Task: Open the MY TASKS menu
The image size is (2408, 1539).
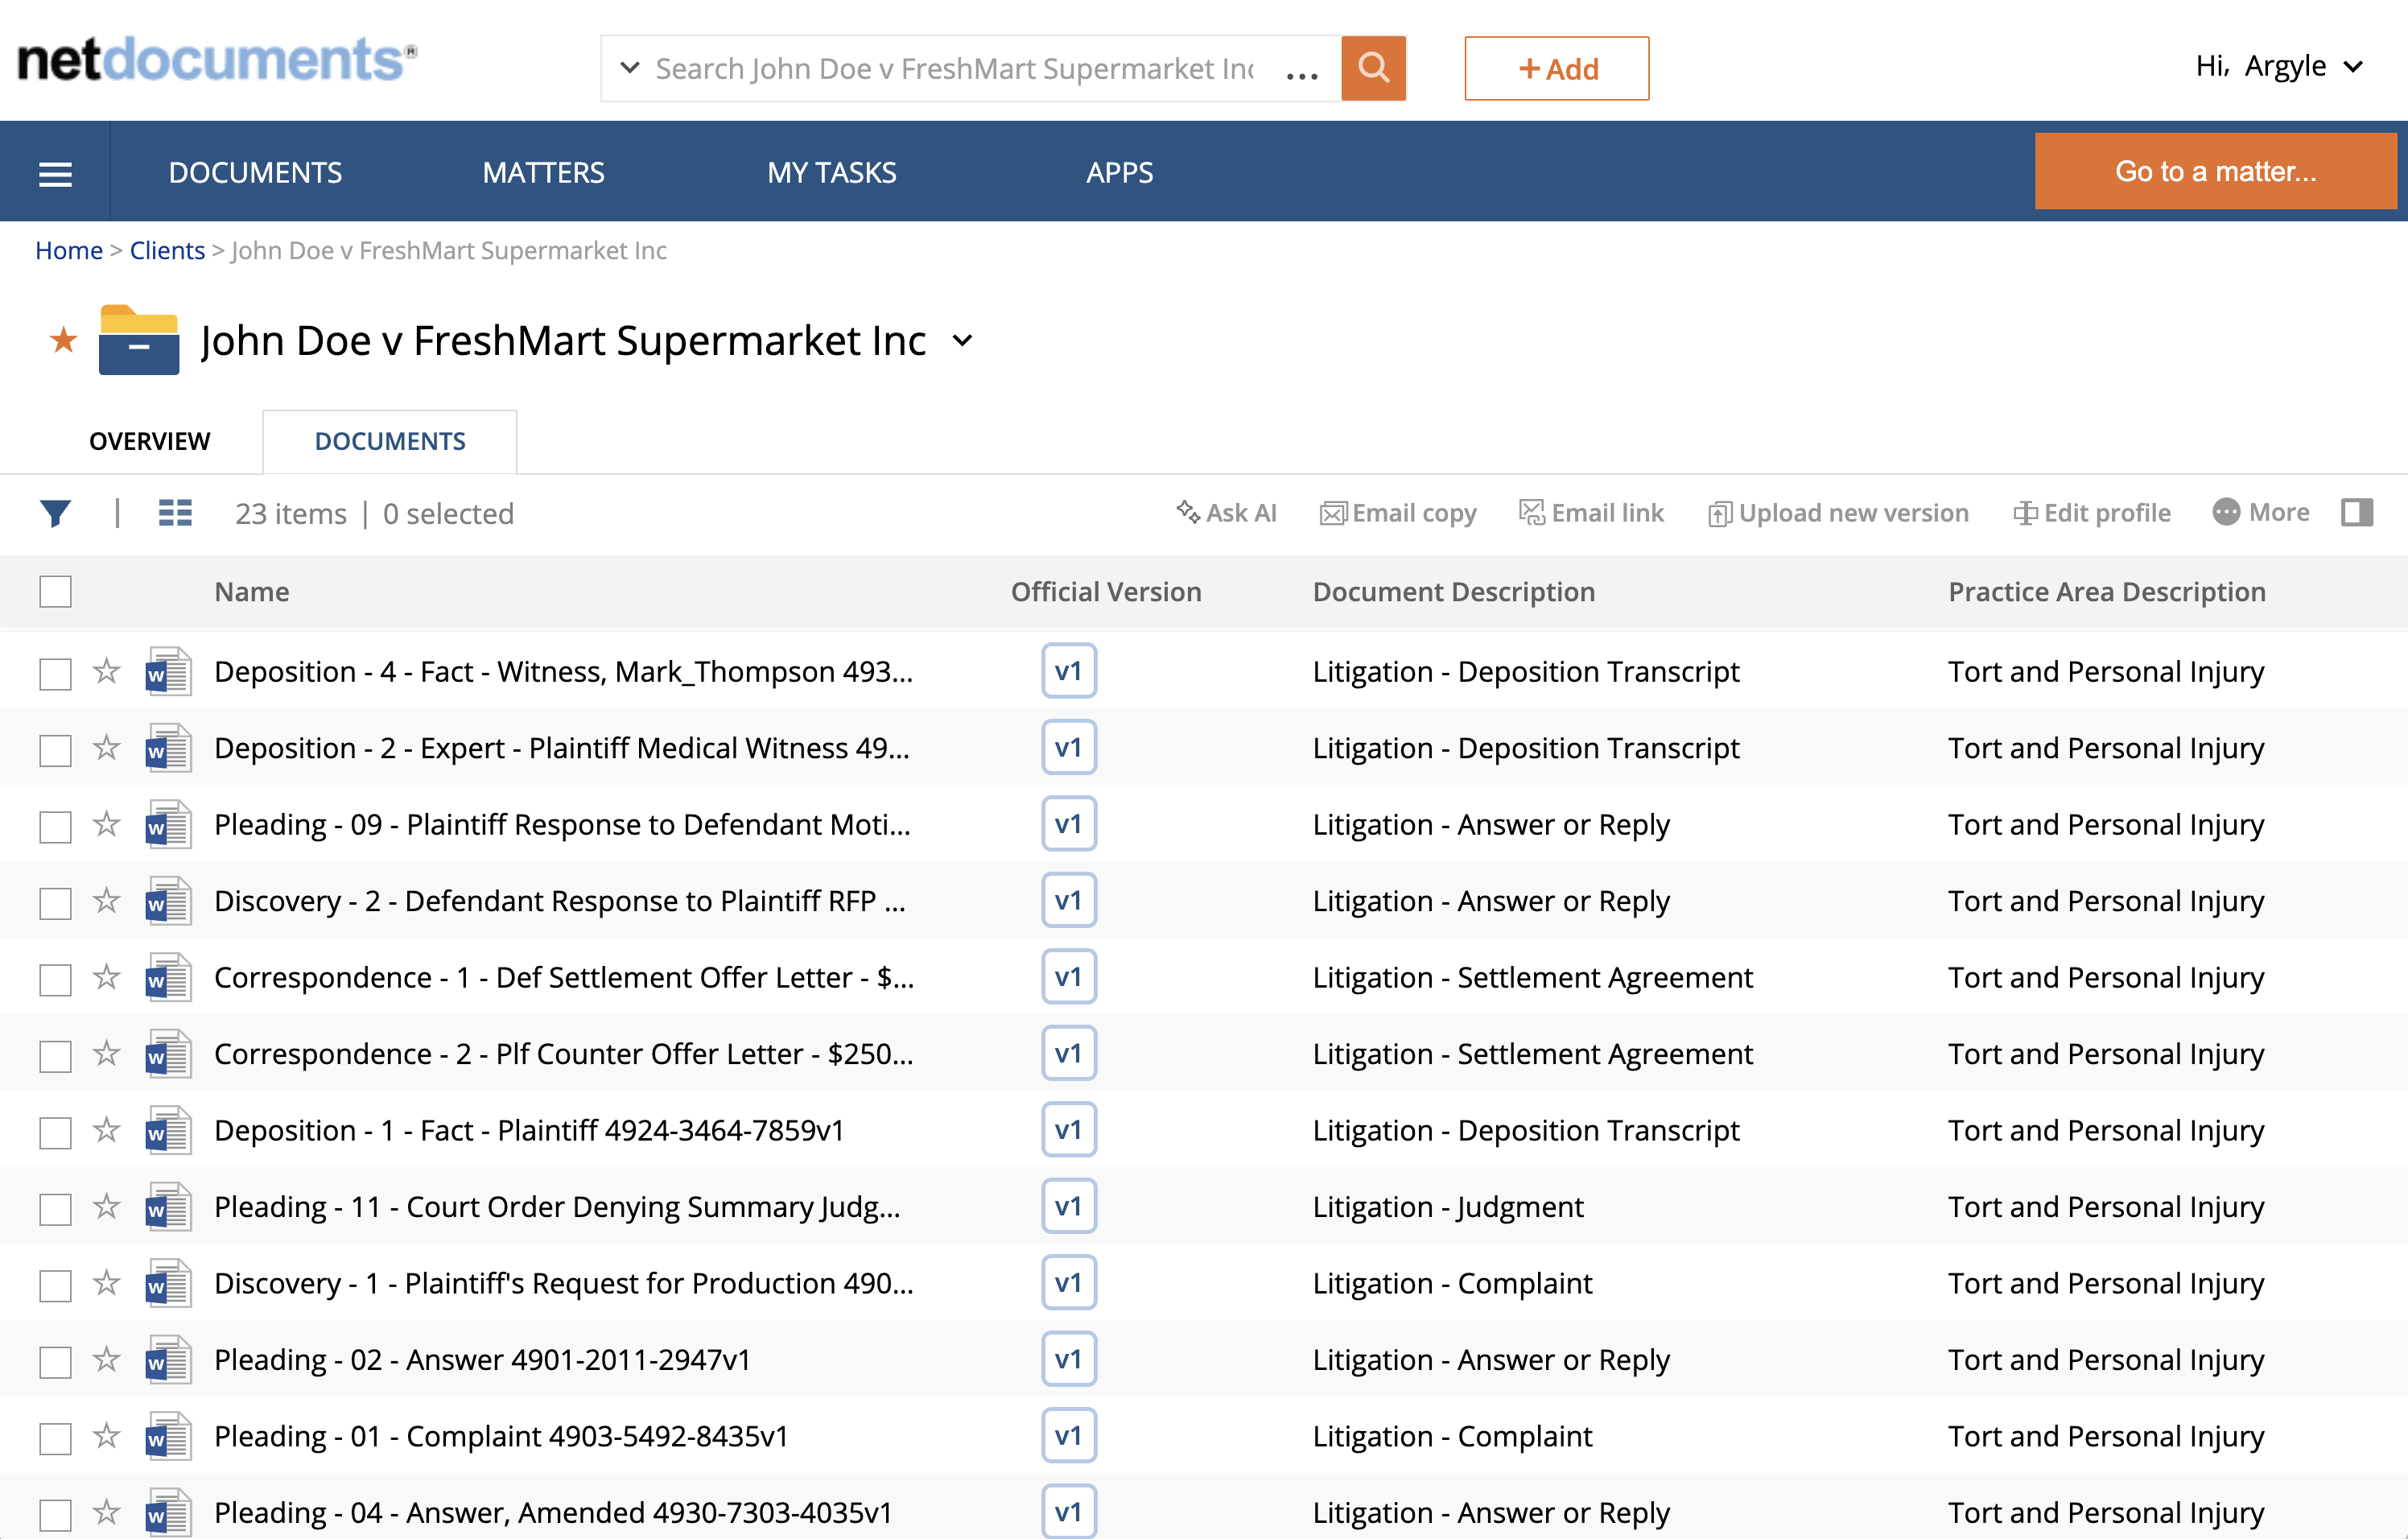Action: tap(832, 171)
